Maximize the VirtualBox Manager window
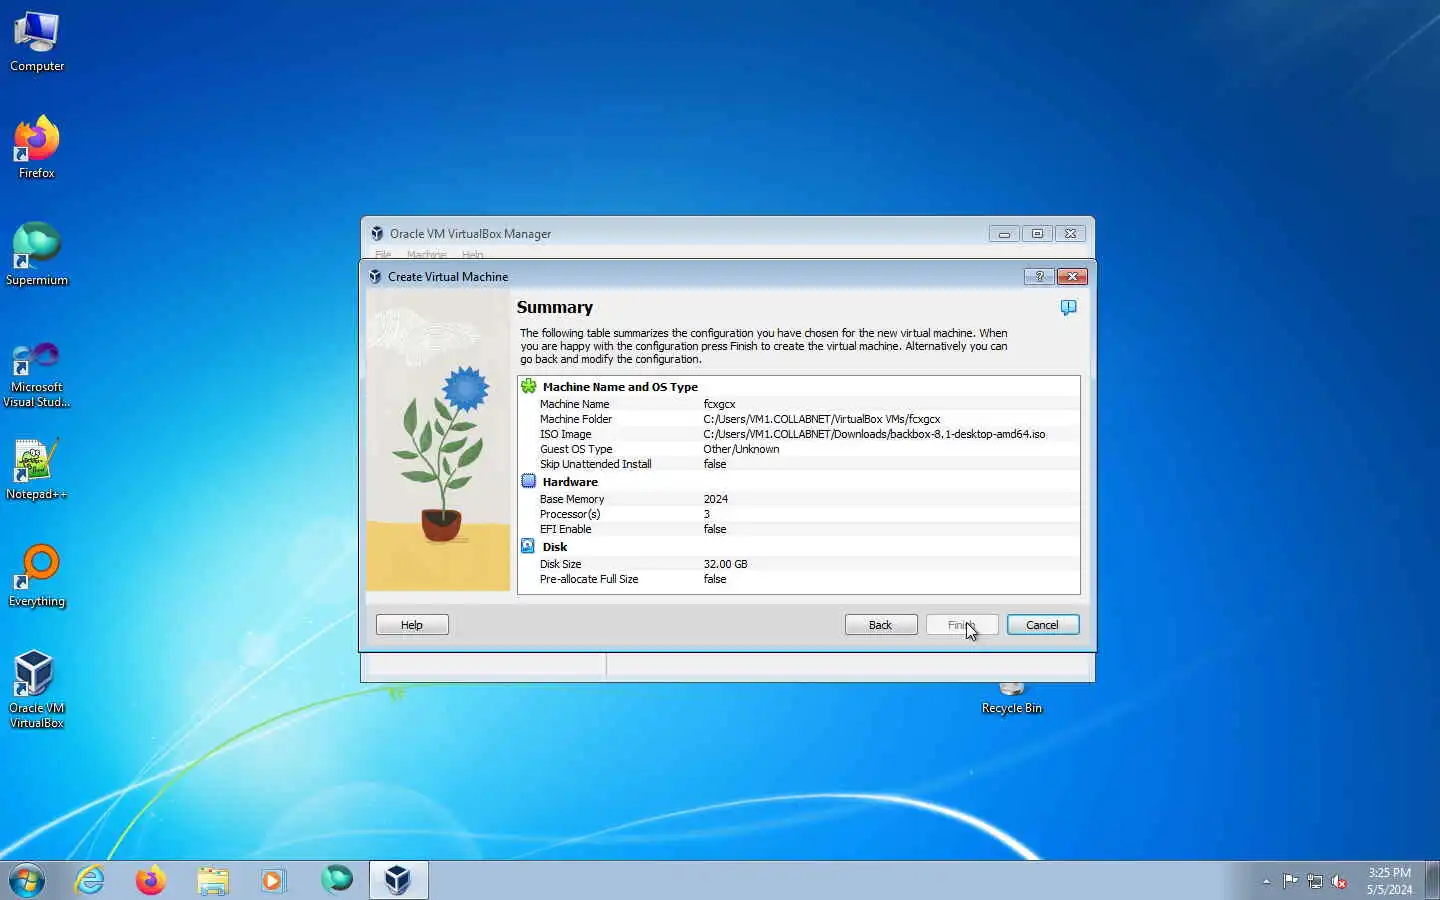Screen dimensions: 1440x900 1037,233
